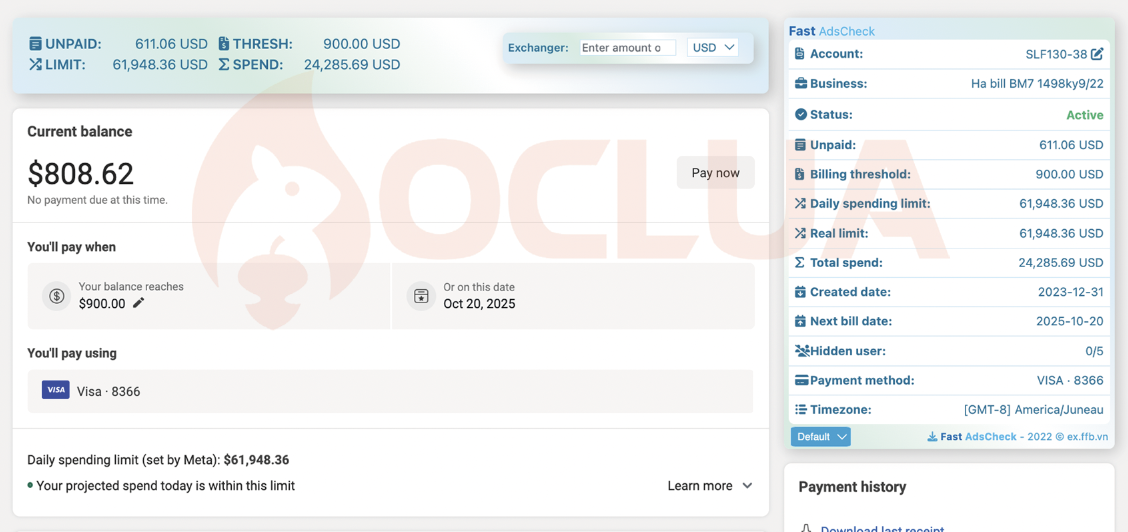Click the 0/5 hidden user value
Viewport: 1128px width, 532px height.
tap(1094, 351)
